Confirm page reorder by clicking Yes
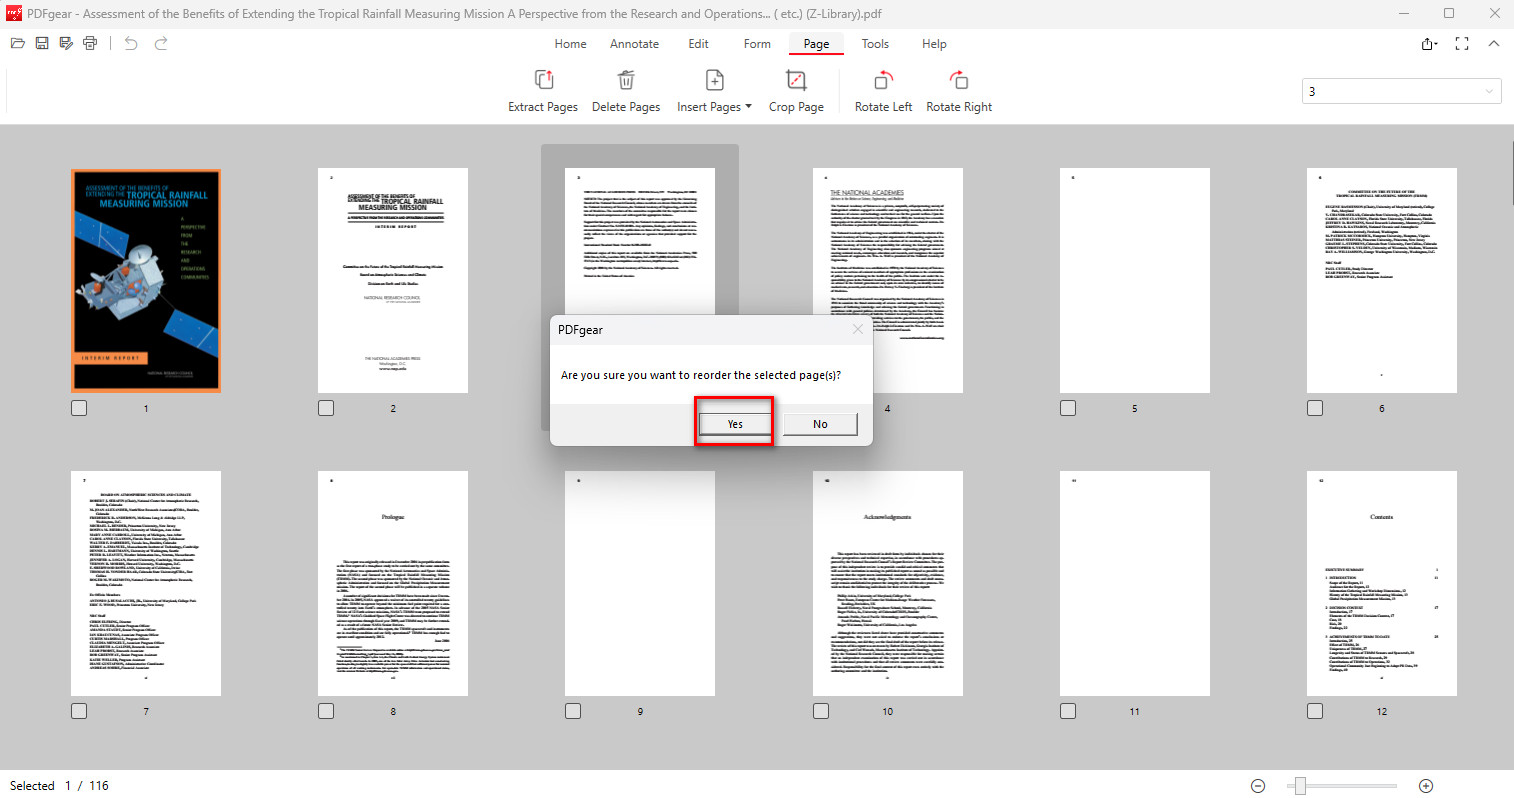1514x798 pixels. click(x=733, y=423)
